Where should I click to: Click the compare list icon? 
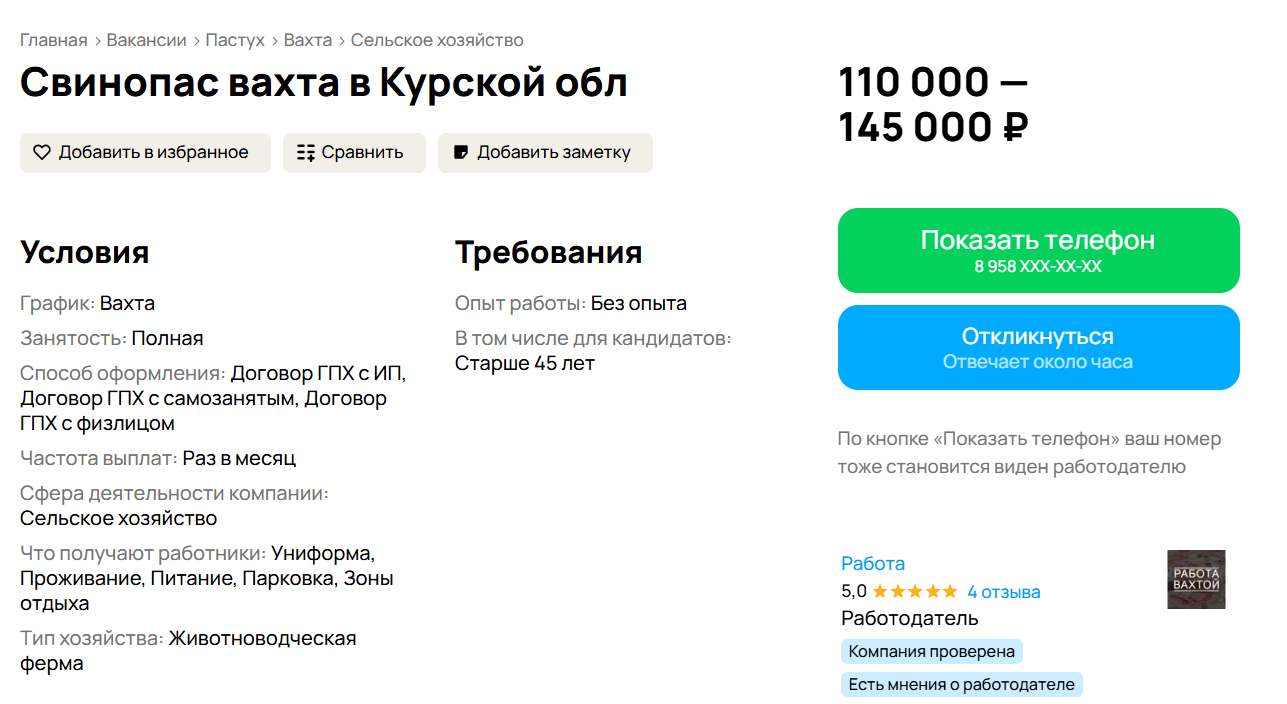[x=306, y=153]
